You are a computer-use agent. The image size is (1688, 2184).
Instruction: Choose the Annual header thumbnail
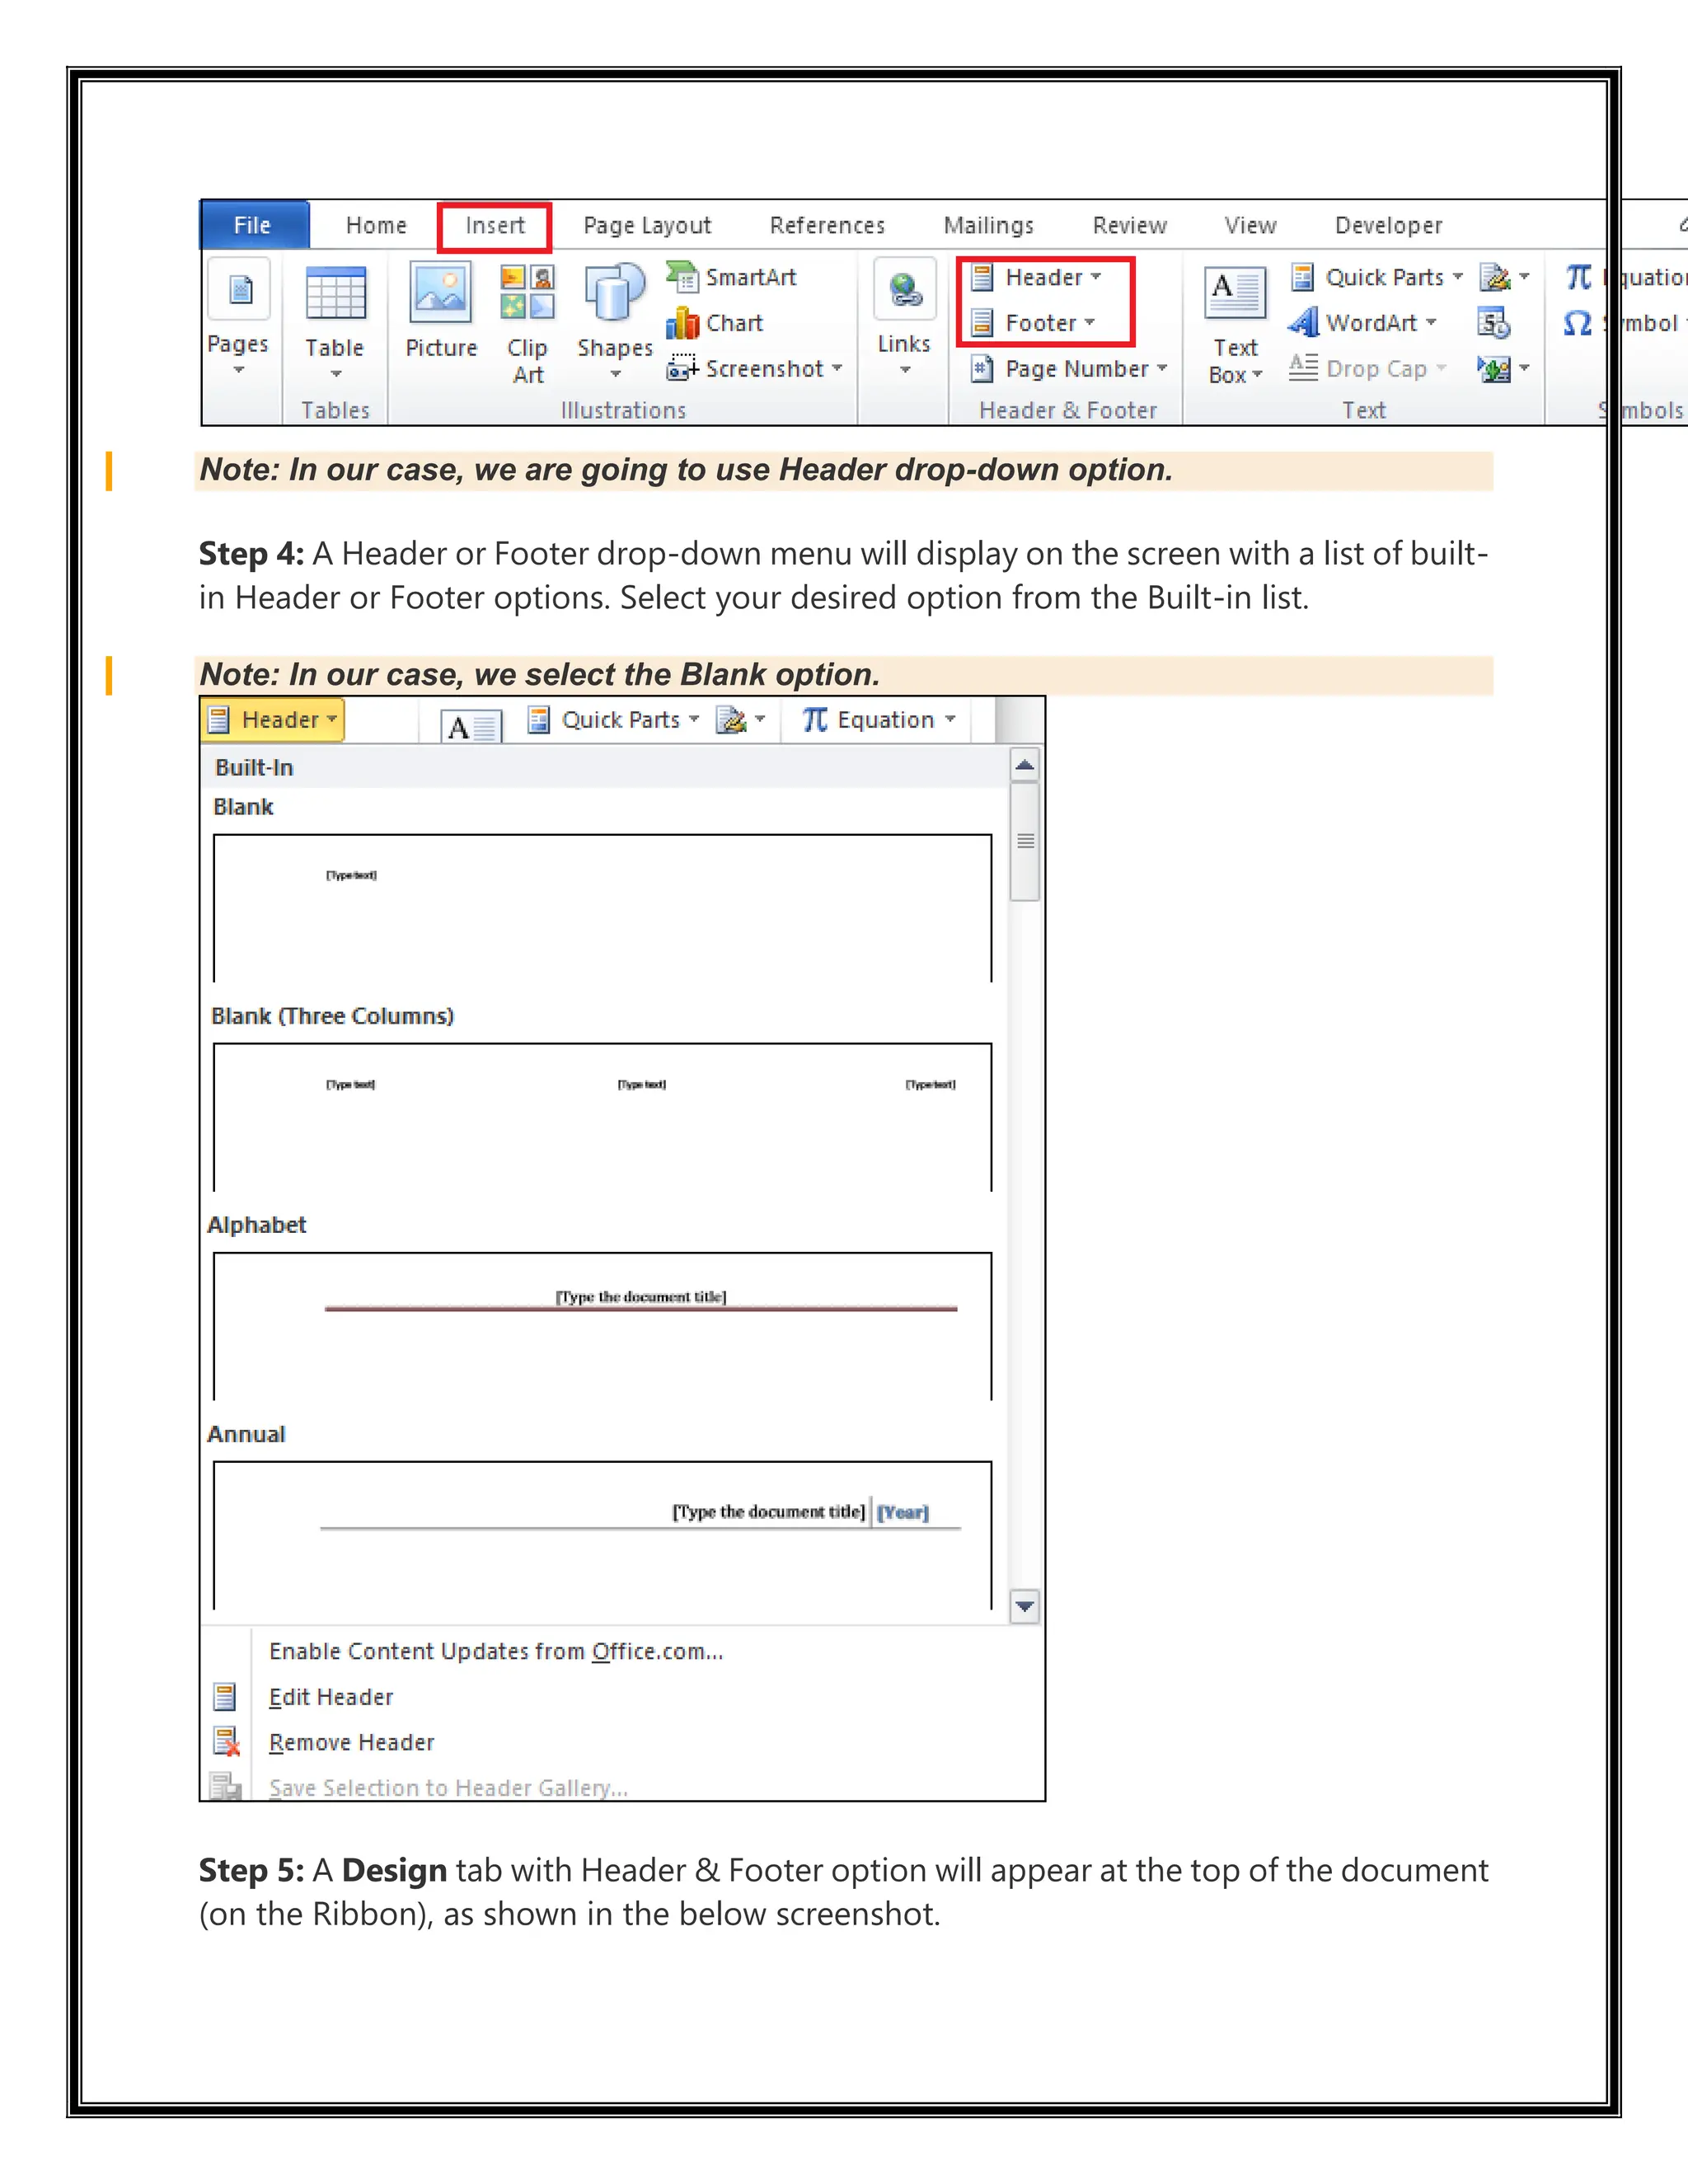602,1535
